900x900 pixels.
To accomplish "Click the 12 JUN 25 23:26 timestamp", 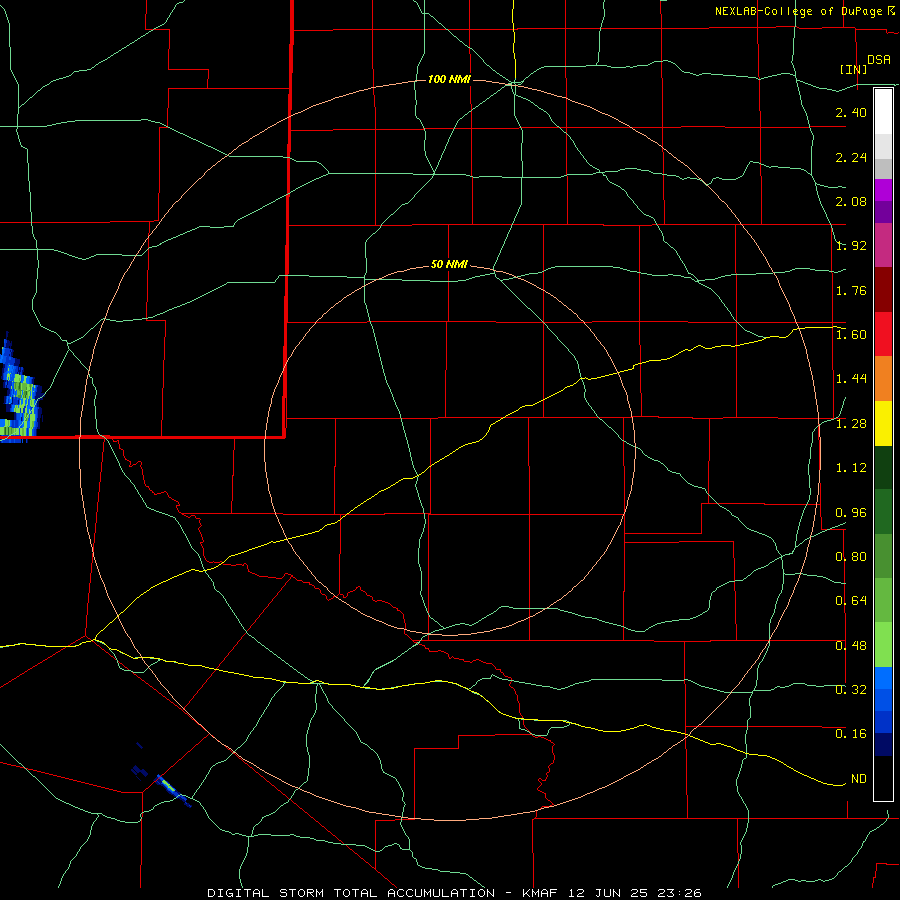I will coord(635,893).
